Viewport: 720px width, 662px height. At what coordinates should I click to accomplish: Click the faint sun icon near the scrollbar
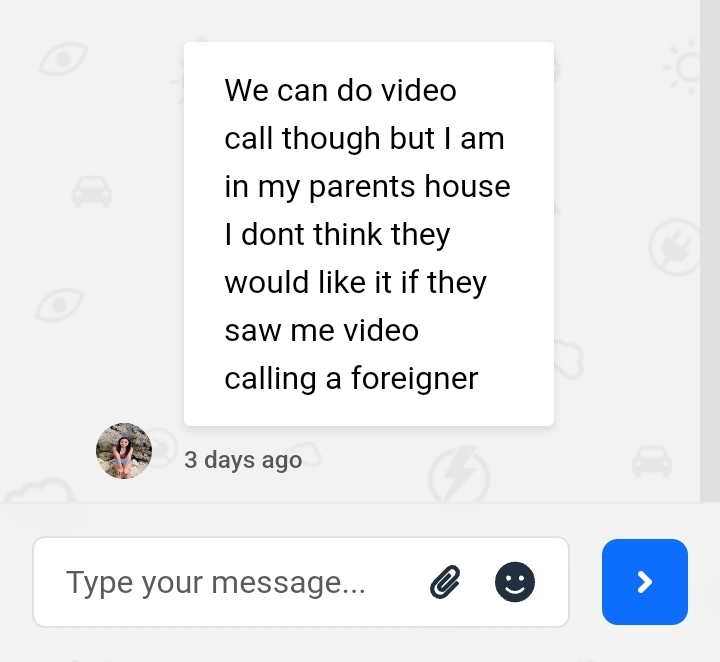(x=684, y=67)
